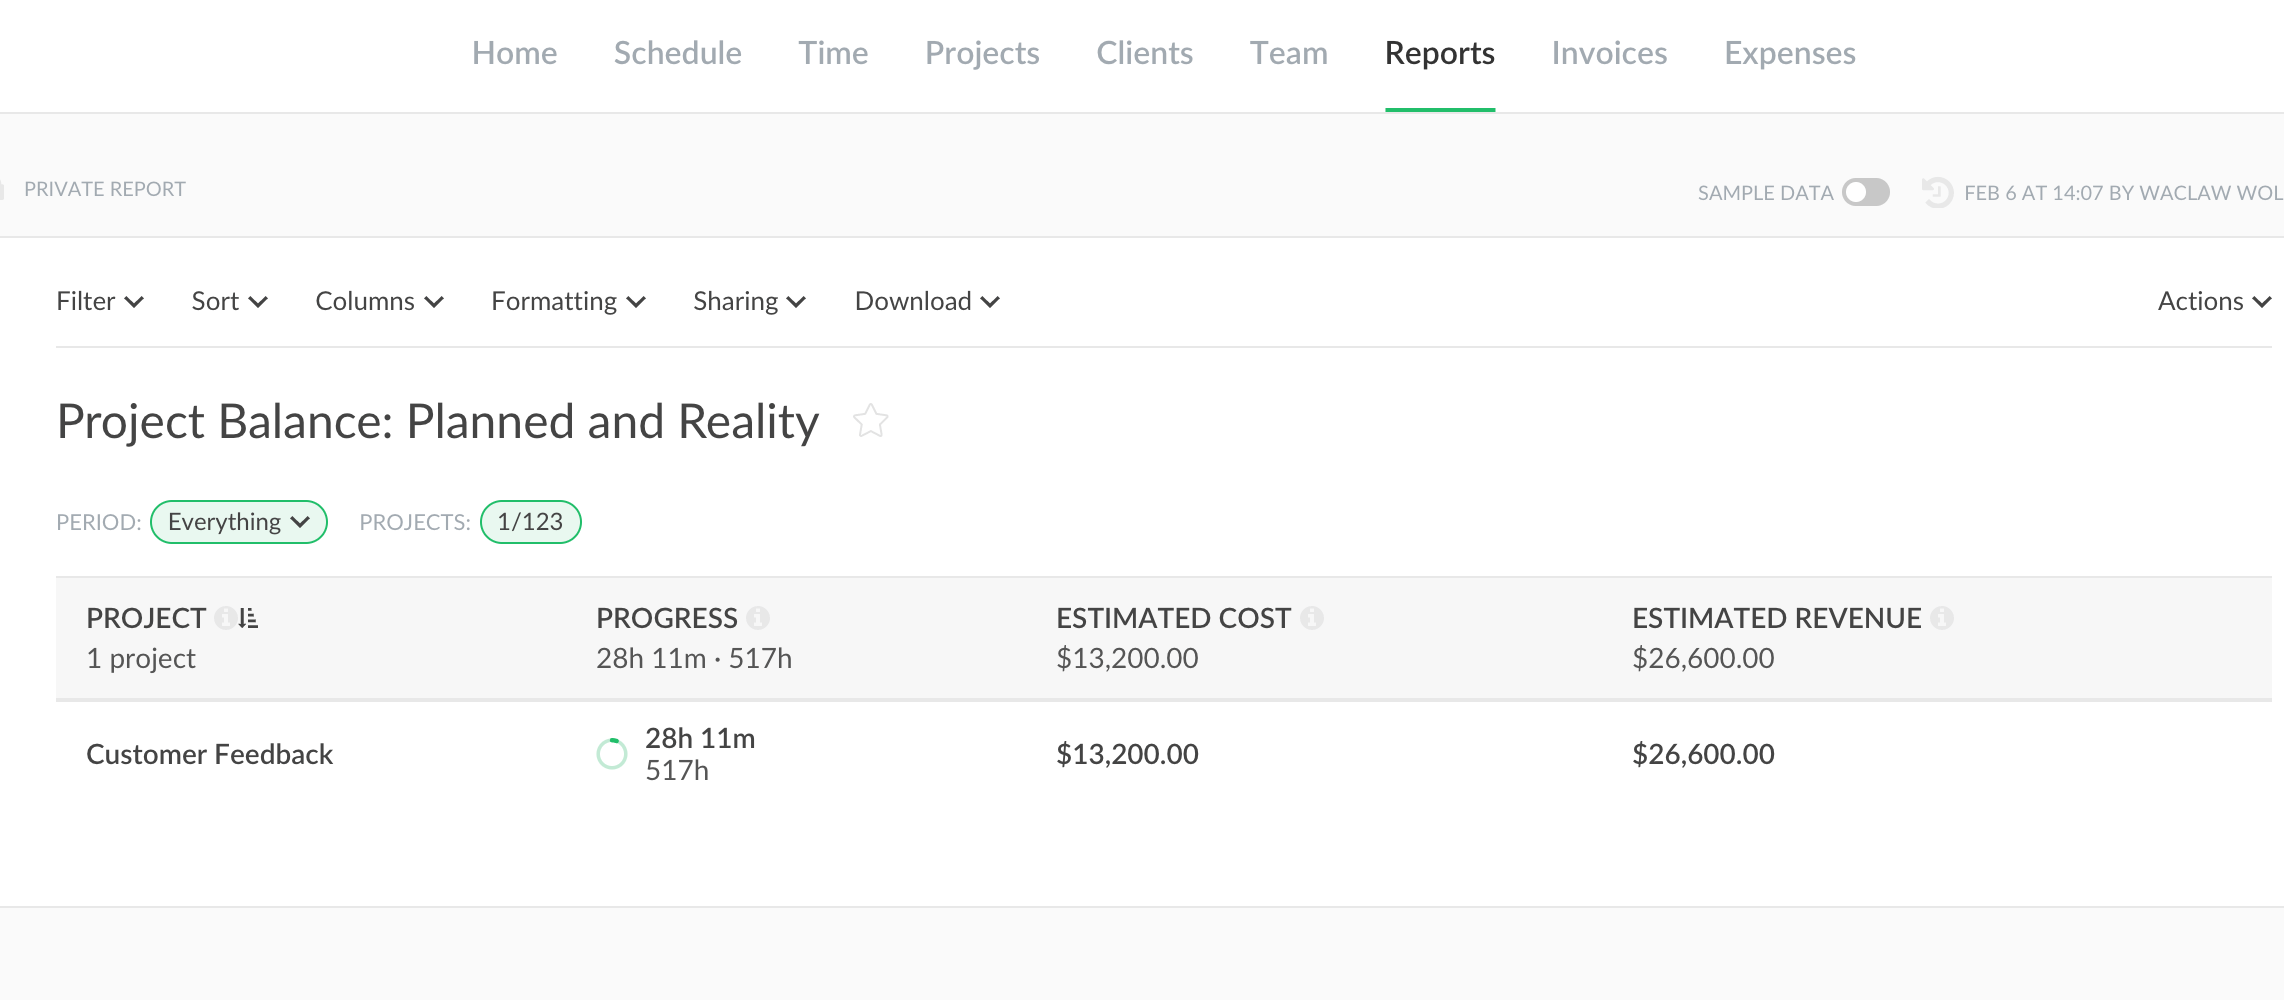
Task: Click the history icon near Feb 6 timestamp
Action: point(1937,192)
